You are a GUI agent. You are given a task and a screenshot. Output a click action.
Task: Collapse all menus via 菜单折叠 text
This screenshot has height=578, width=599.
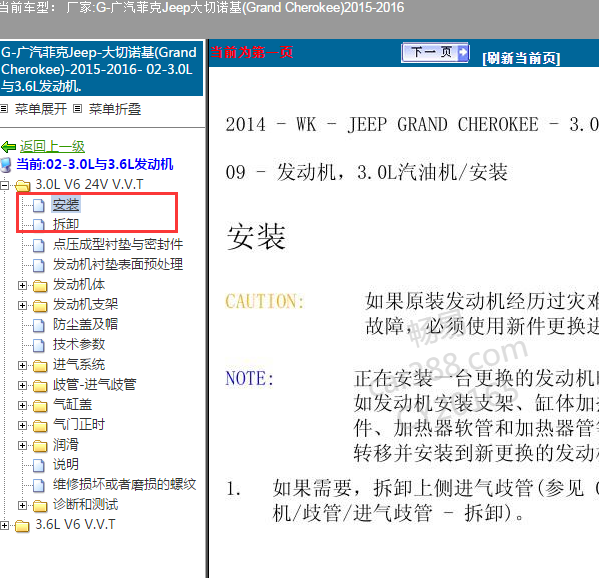coord(115,109)
